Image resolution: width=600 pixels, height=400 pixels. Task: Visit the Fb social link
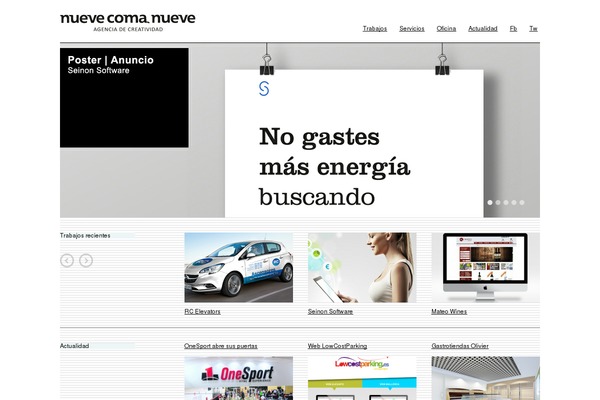(513, 29)
